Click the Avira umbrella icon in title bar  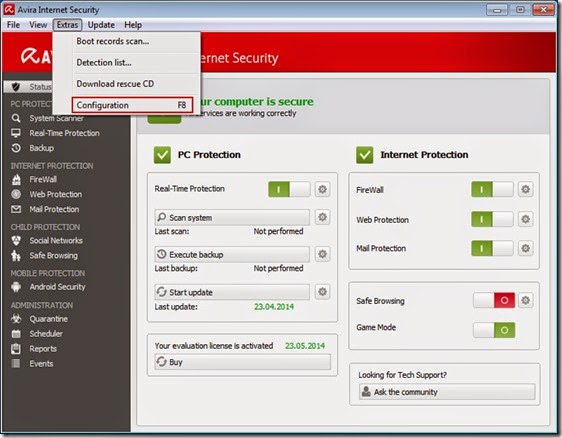[9, 9]
